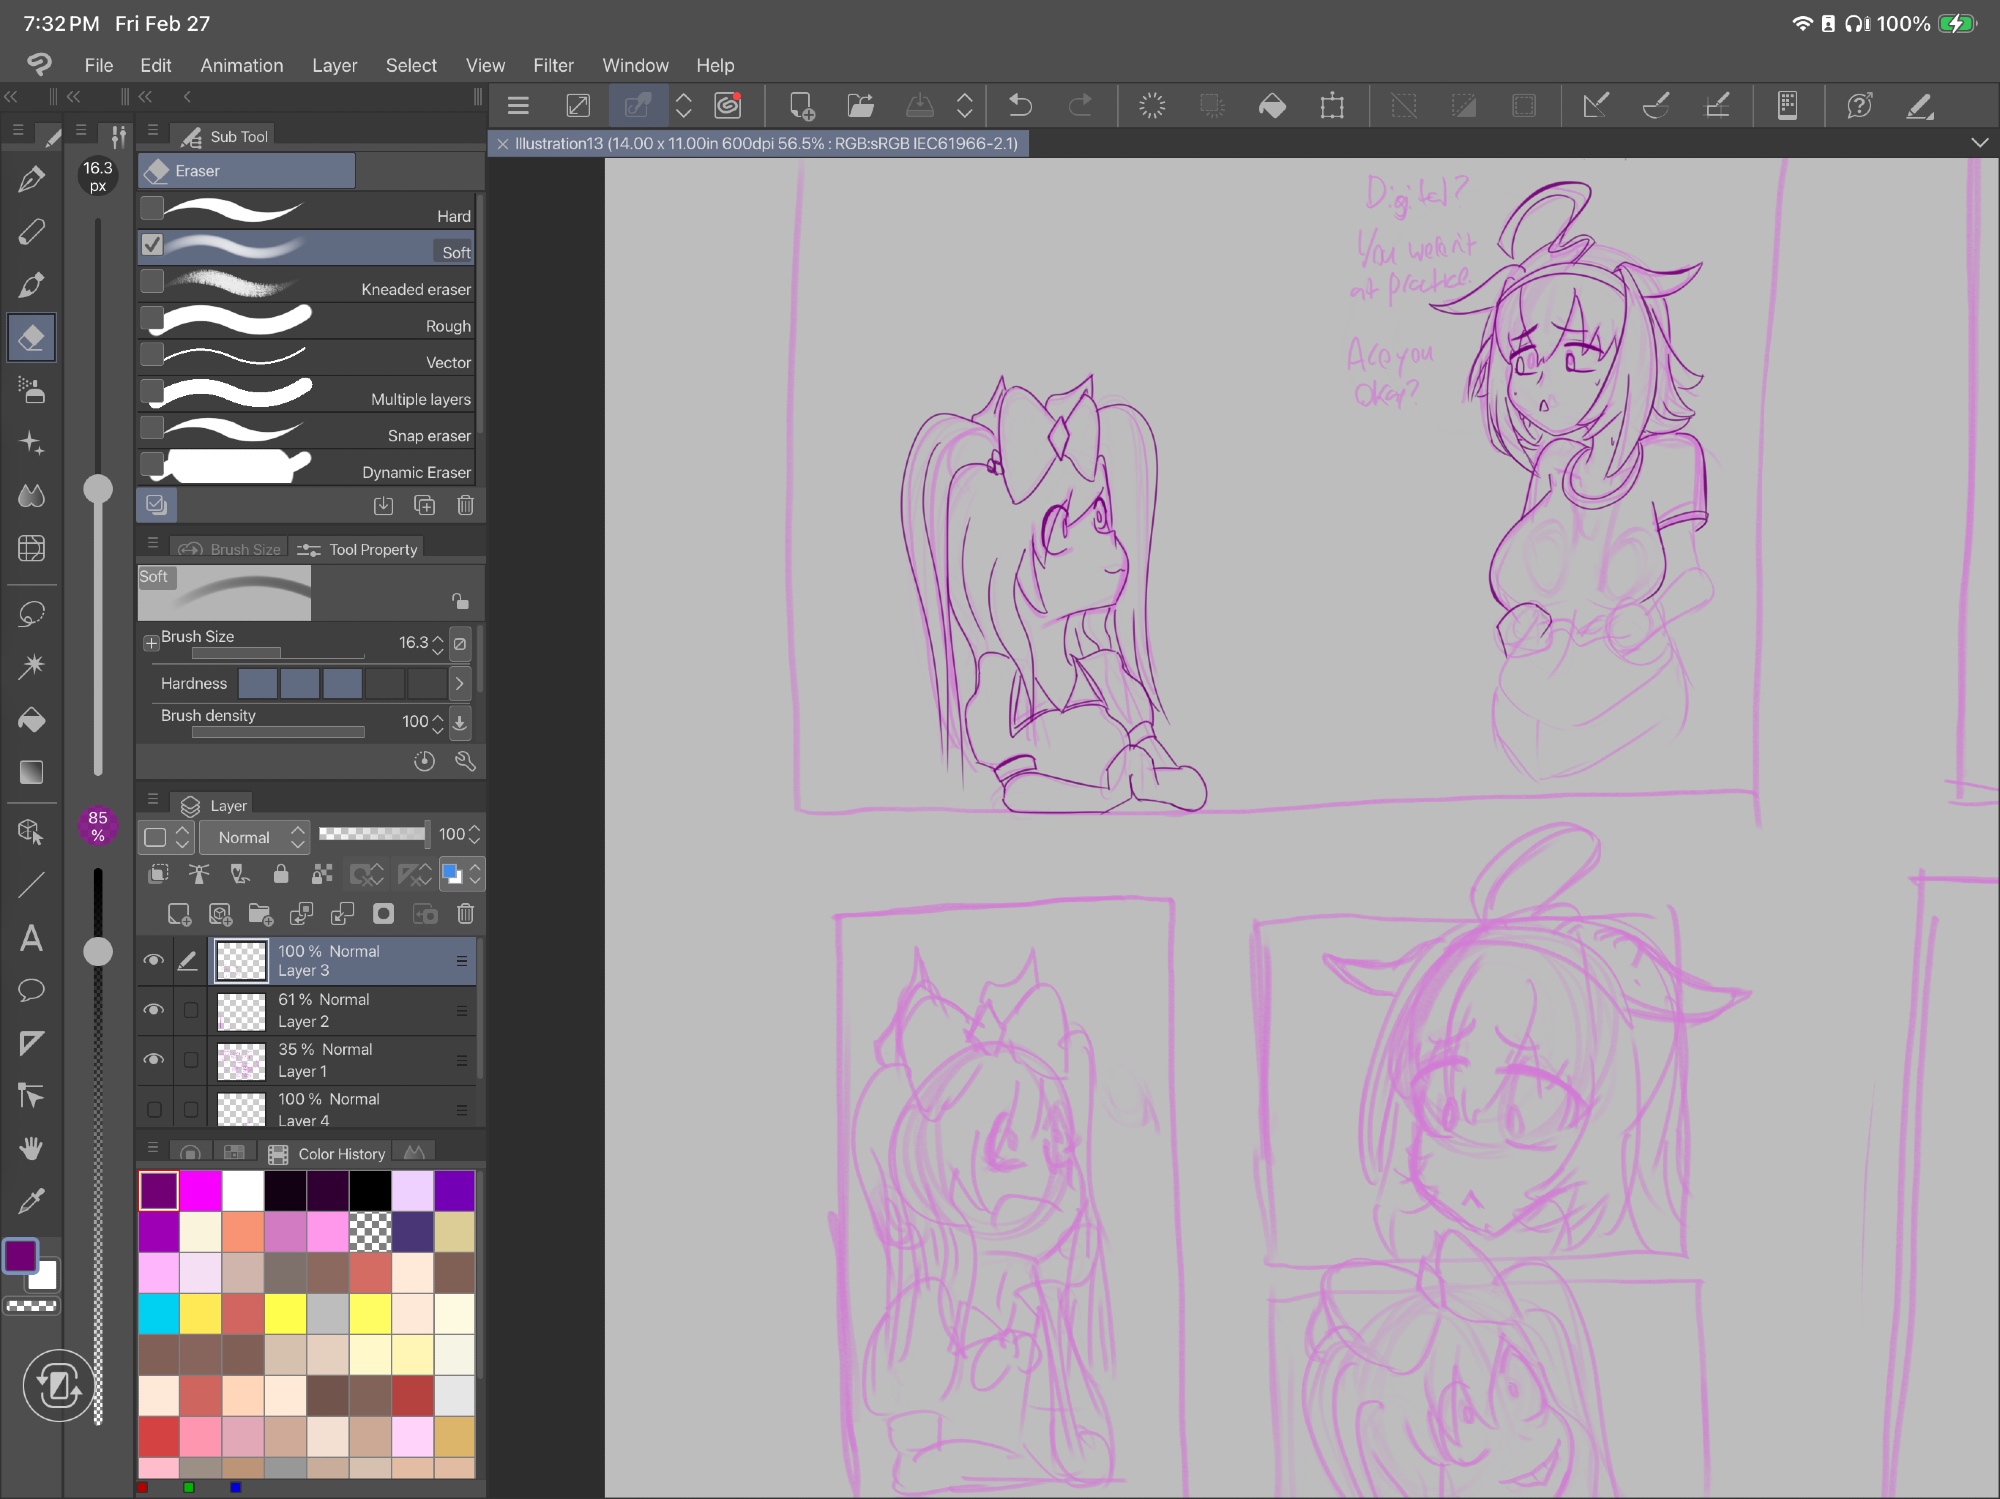Viewport: 2000px width, 1499px height.
Task: Hide Layer 2 with the eye icon
Action: click(x=153, y=1009)
